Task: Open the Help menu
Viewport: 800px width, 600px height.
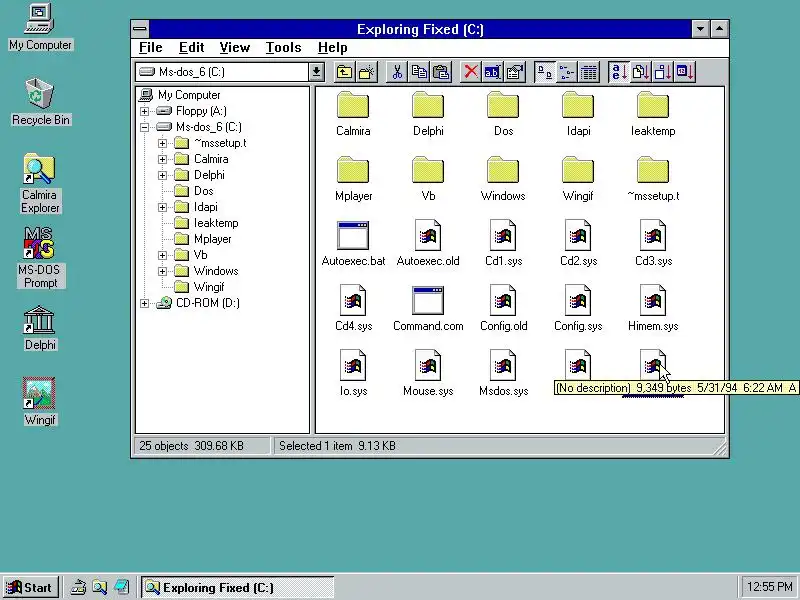Action: point(333,47)
